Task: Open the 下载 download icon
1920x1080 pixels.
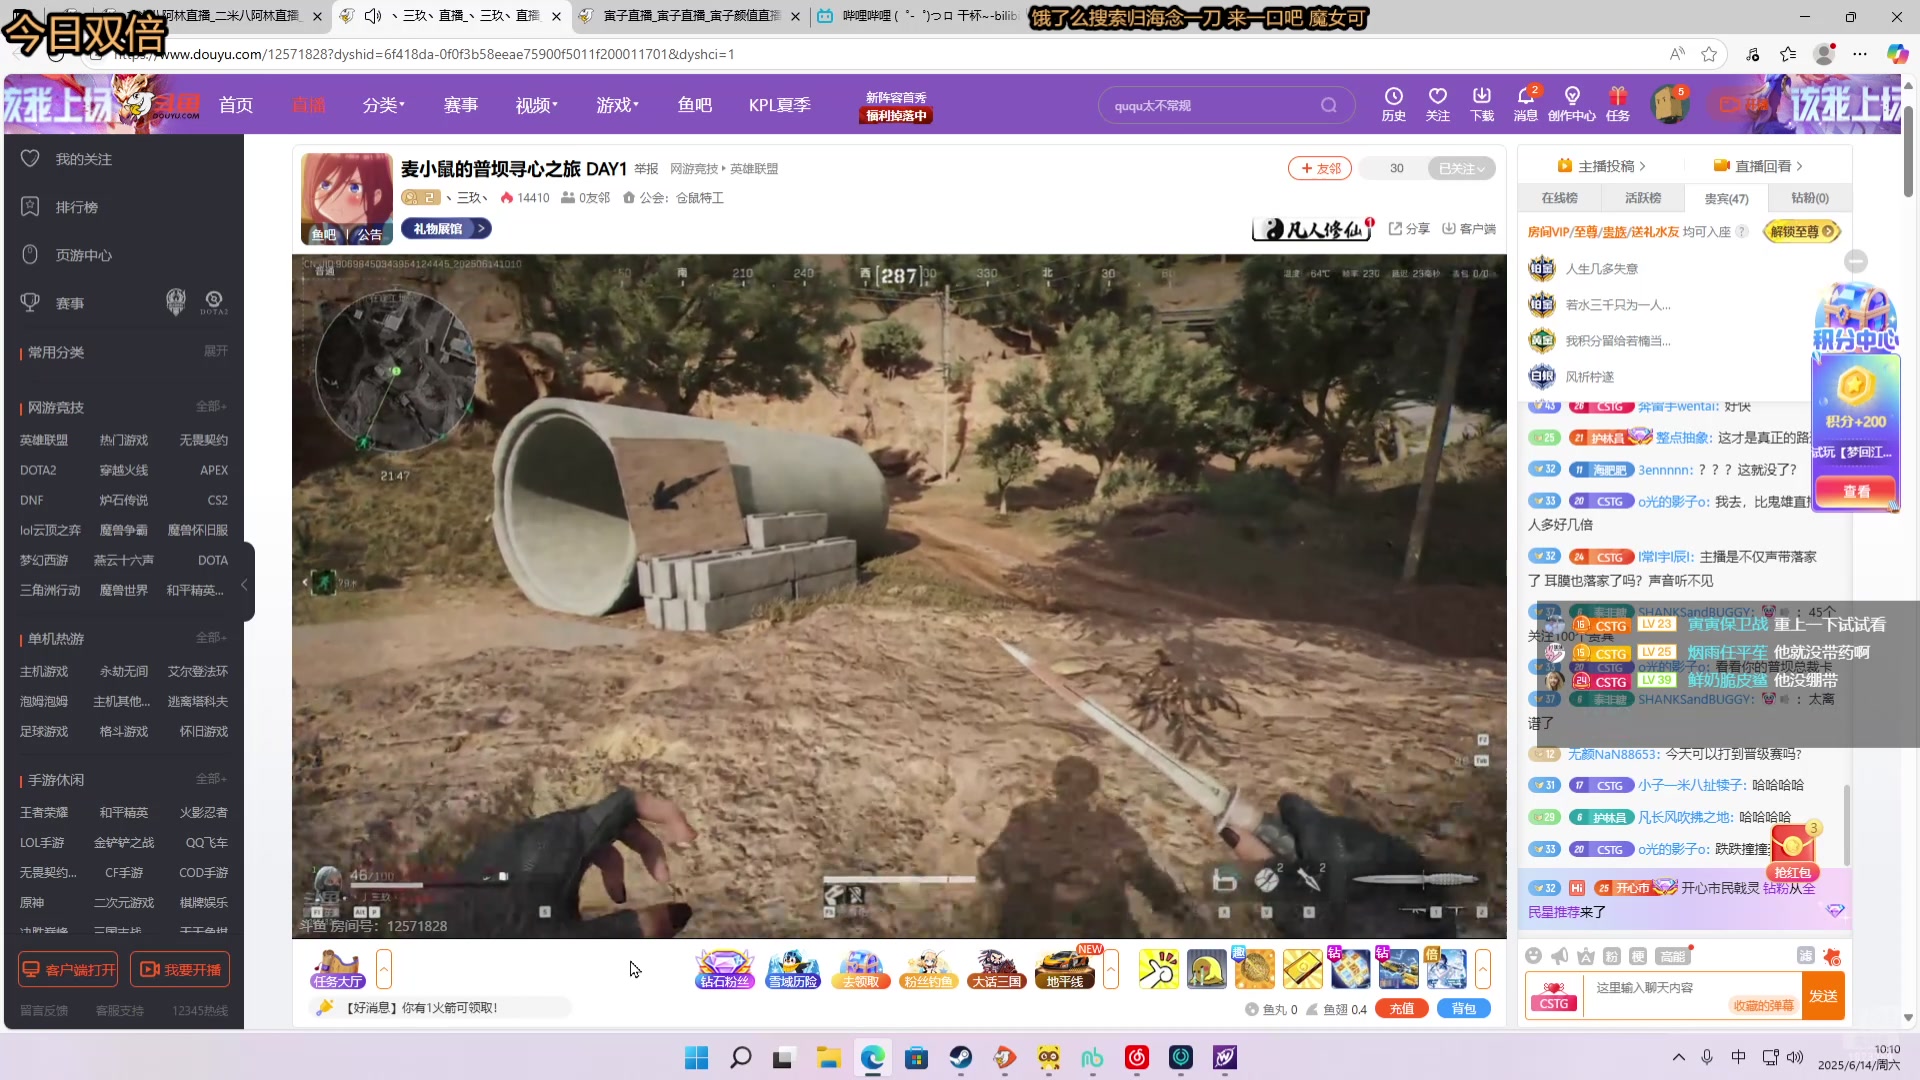Action: [1482, 104]
